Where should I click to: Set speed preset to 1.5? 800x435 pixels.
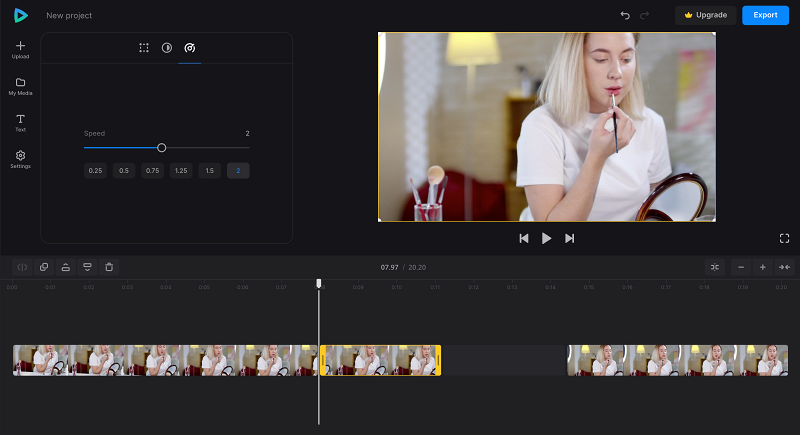pos(210,171)
